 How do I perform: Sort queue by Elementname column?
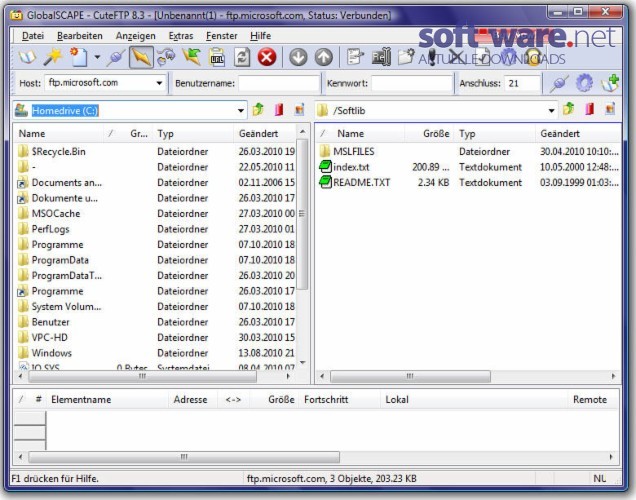(x=107, y=399)
